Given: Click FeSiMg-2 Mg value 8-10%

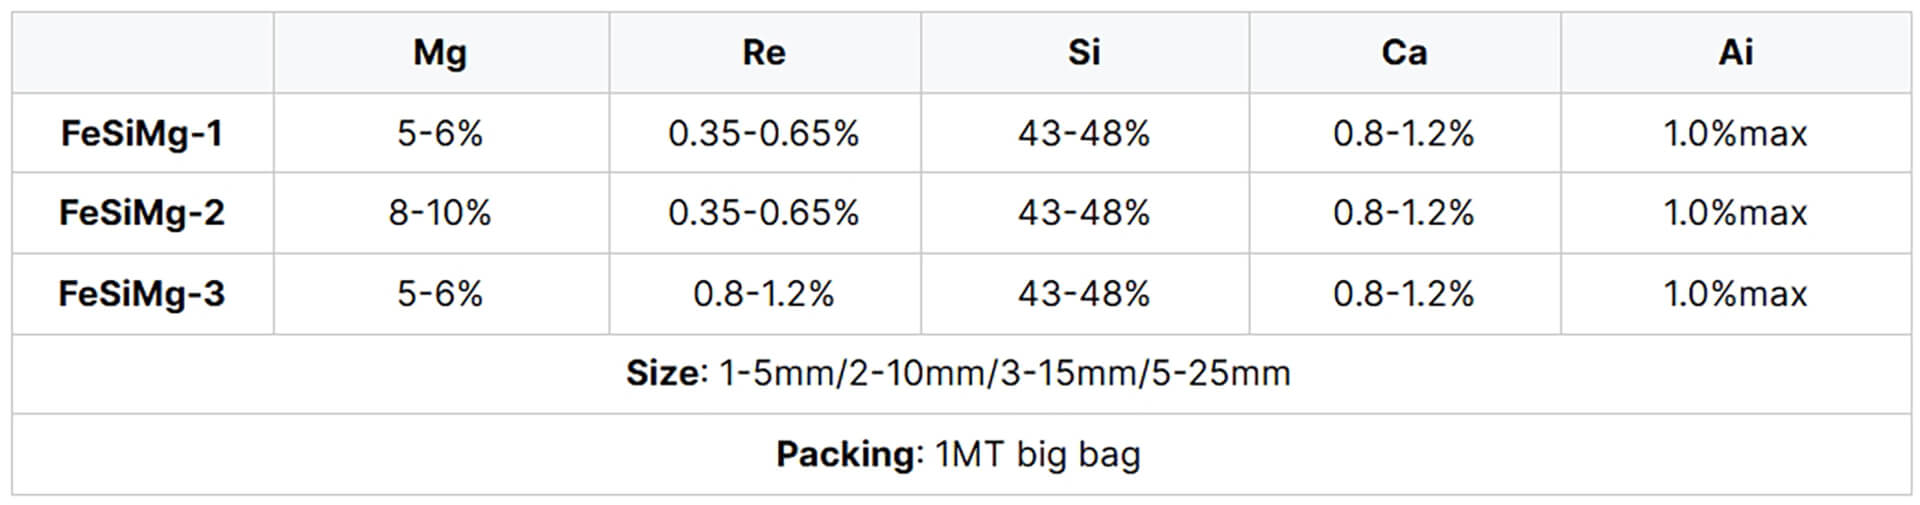Looking at the screenshot, I should (x=440, y=213).
